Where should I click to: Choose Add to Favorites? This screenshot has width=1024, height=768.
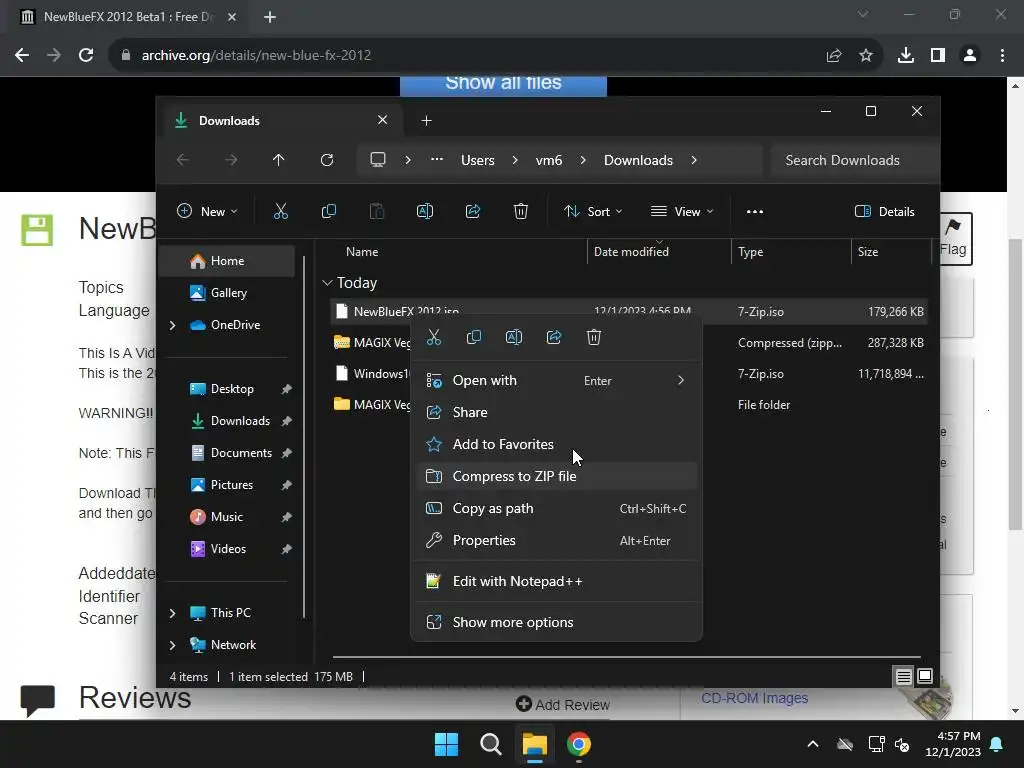click(x=556, y=444)
